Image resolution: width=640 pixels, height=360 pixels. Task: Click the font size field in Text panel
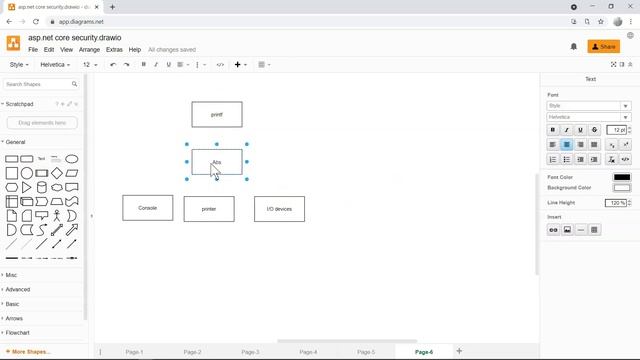click(x=616, y=130)
